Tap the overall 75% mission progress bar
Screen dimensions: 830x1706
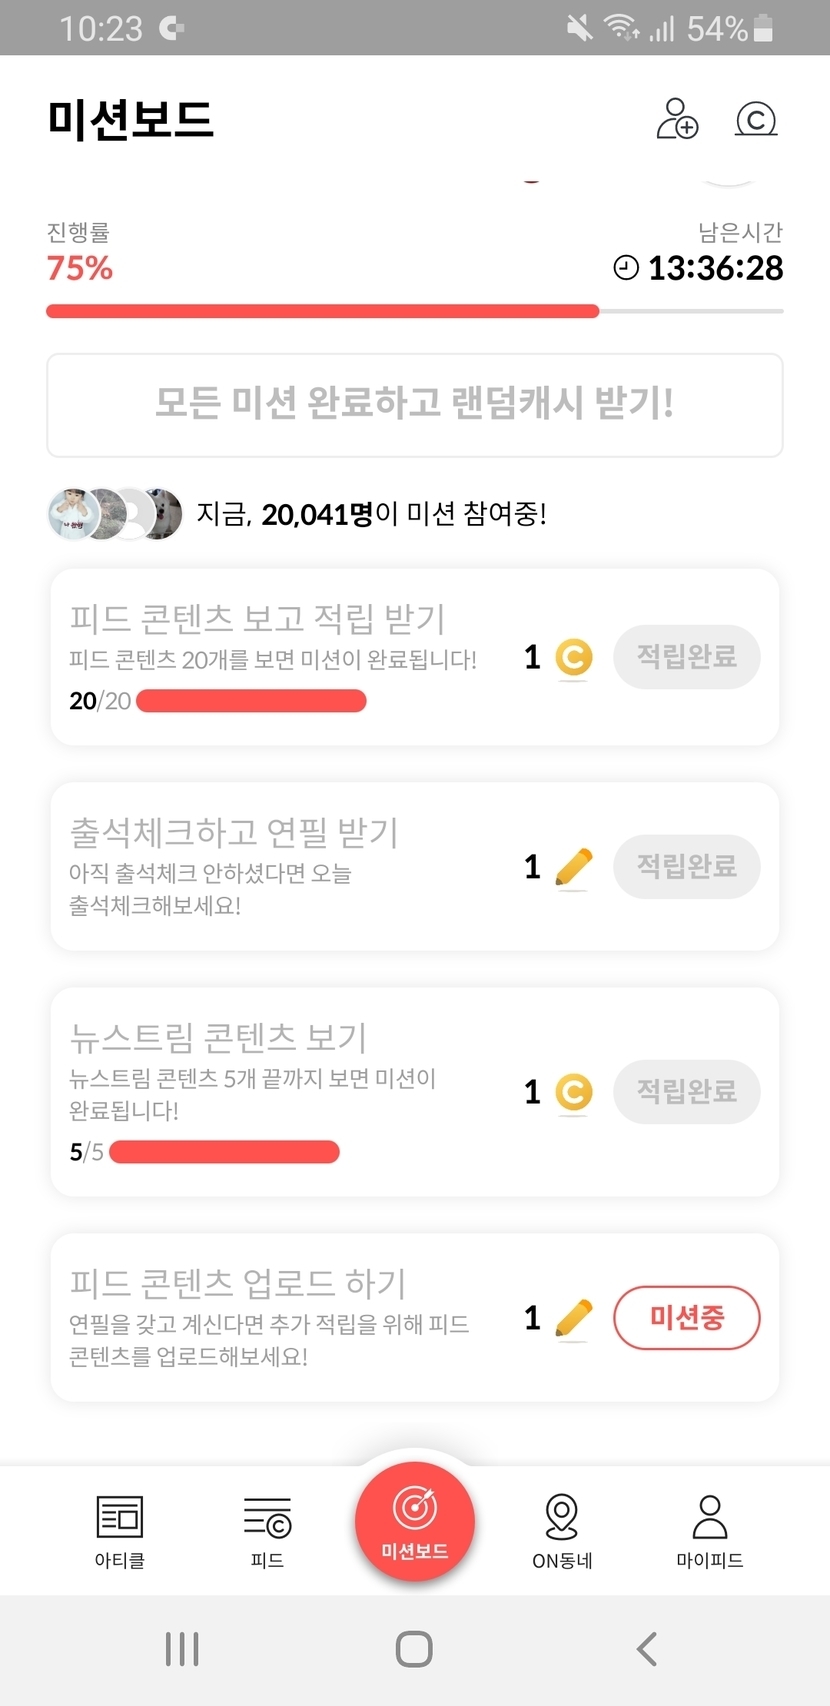[415, 311]
